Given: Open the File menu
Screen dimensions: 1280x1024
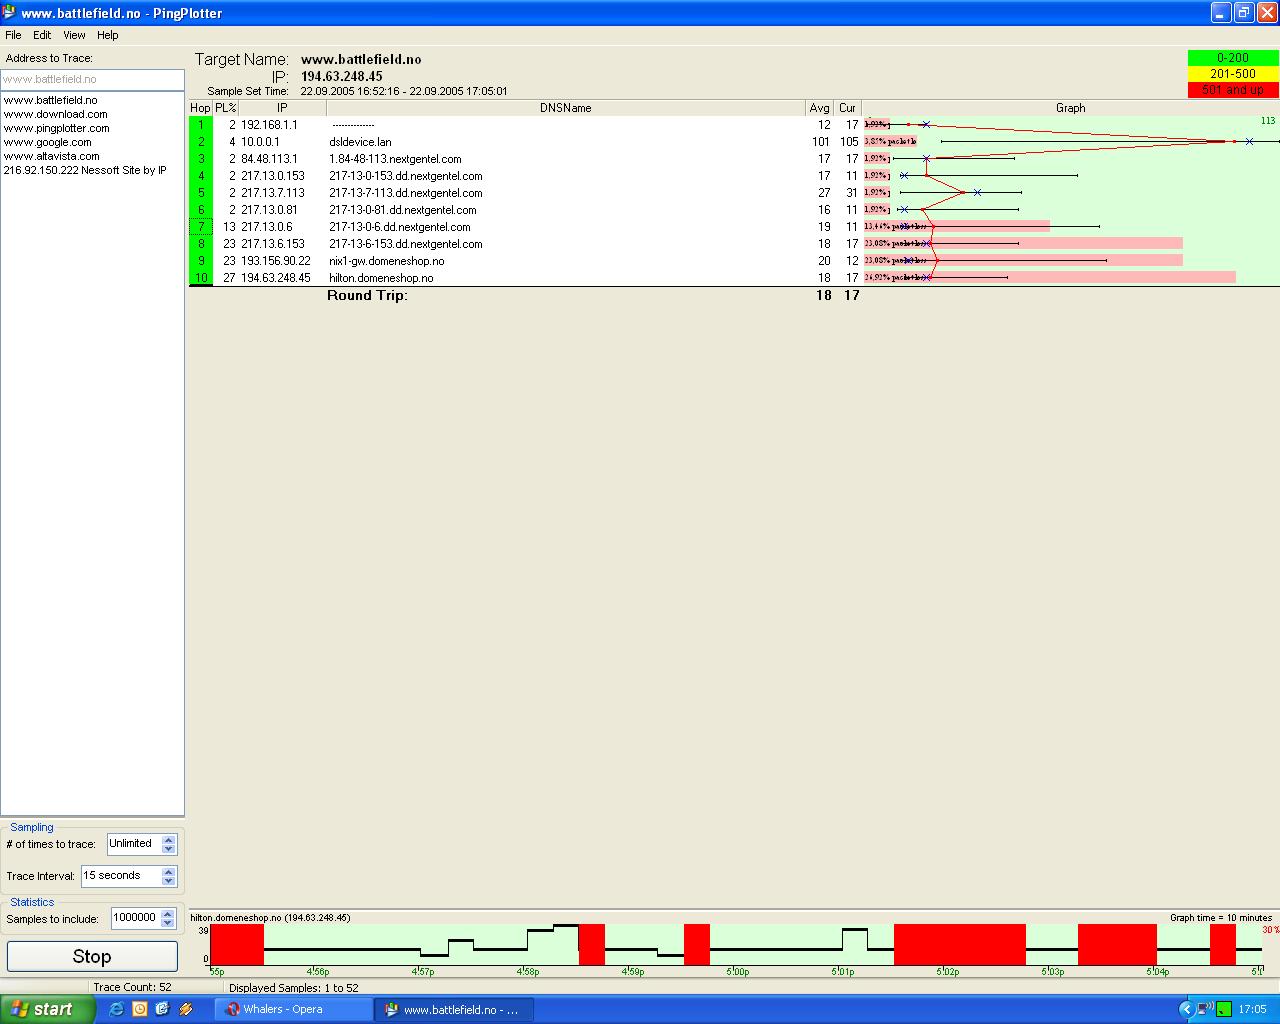Looking at the screenshot, I should [x=13, y=35].
